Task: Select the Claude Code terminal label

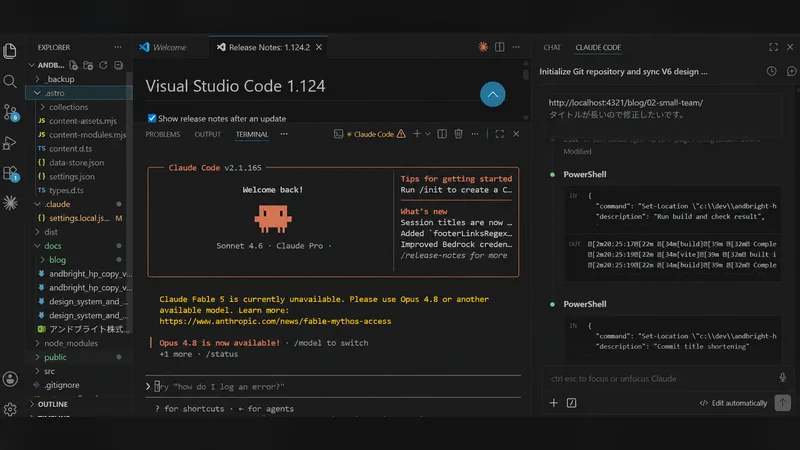Action: click(x=374, y=134)
